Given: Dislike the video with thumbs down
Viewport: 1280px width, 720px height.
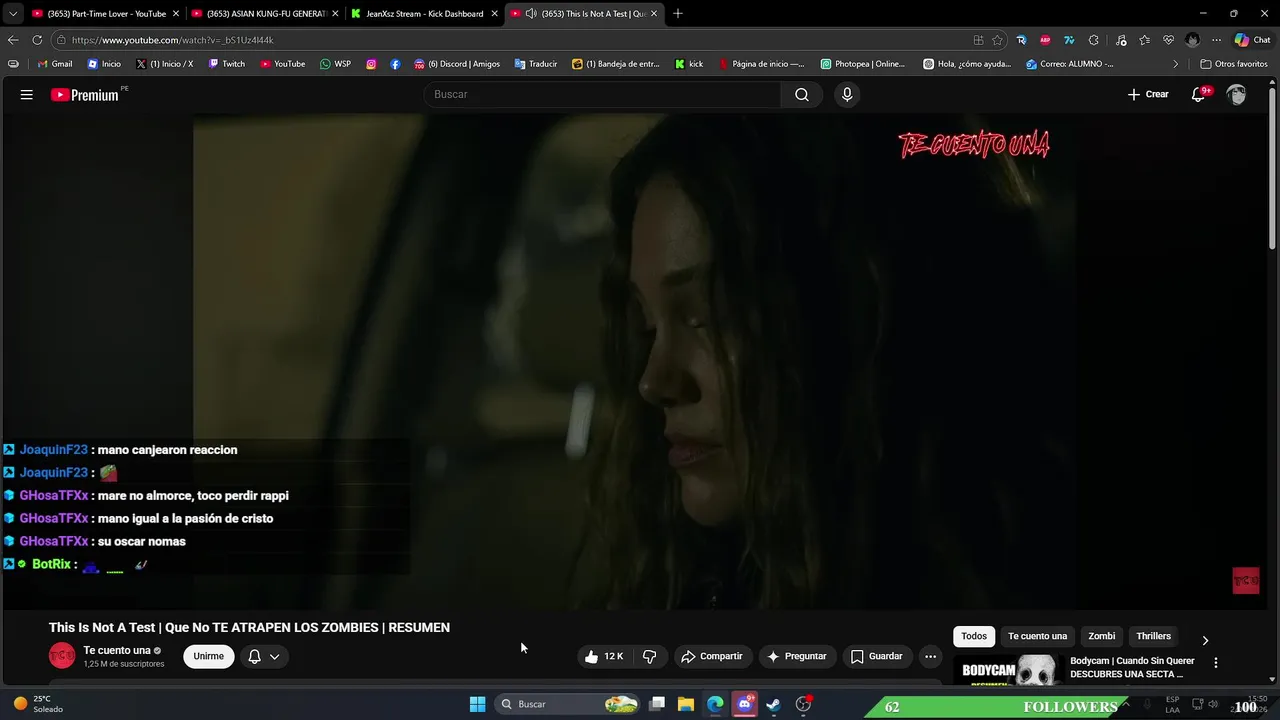Looking at the screenshot, I should pyautogui.click(x=650, y=657).
